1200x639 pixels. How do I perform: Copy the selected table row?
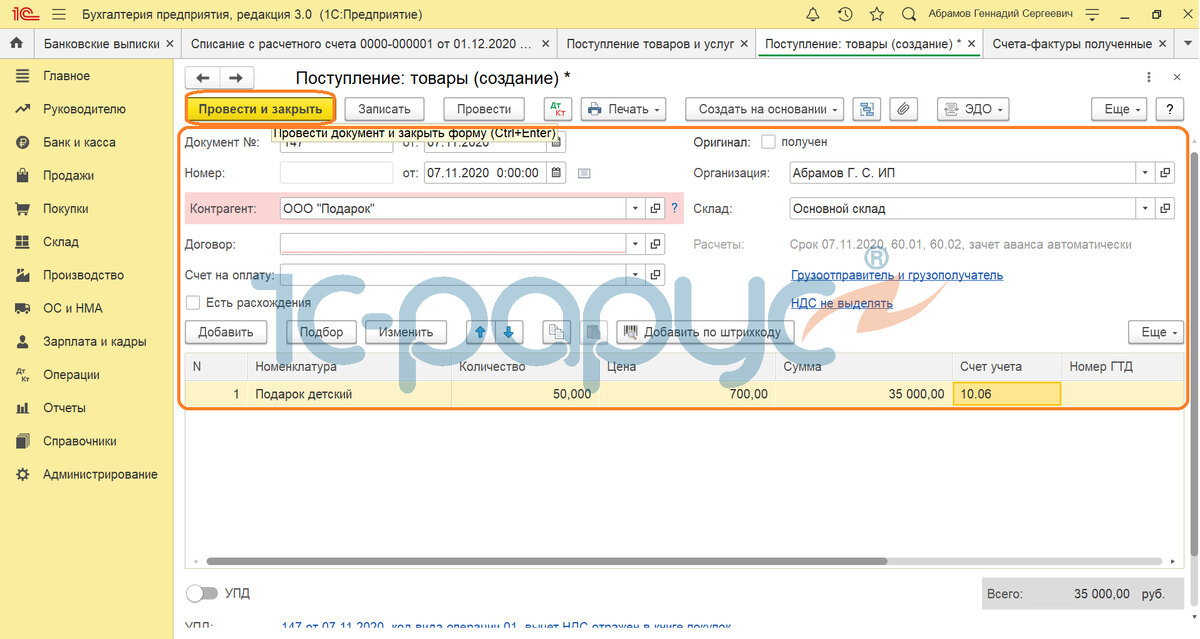point(555,332)
